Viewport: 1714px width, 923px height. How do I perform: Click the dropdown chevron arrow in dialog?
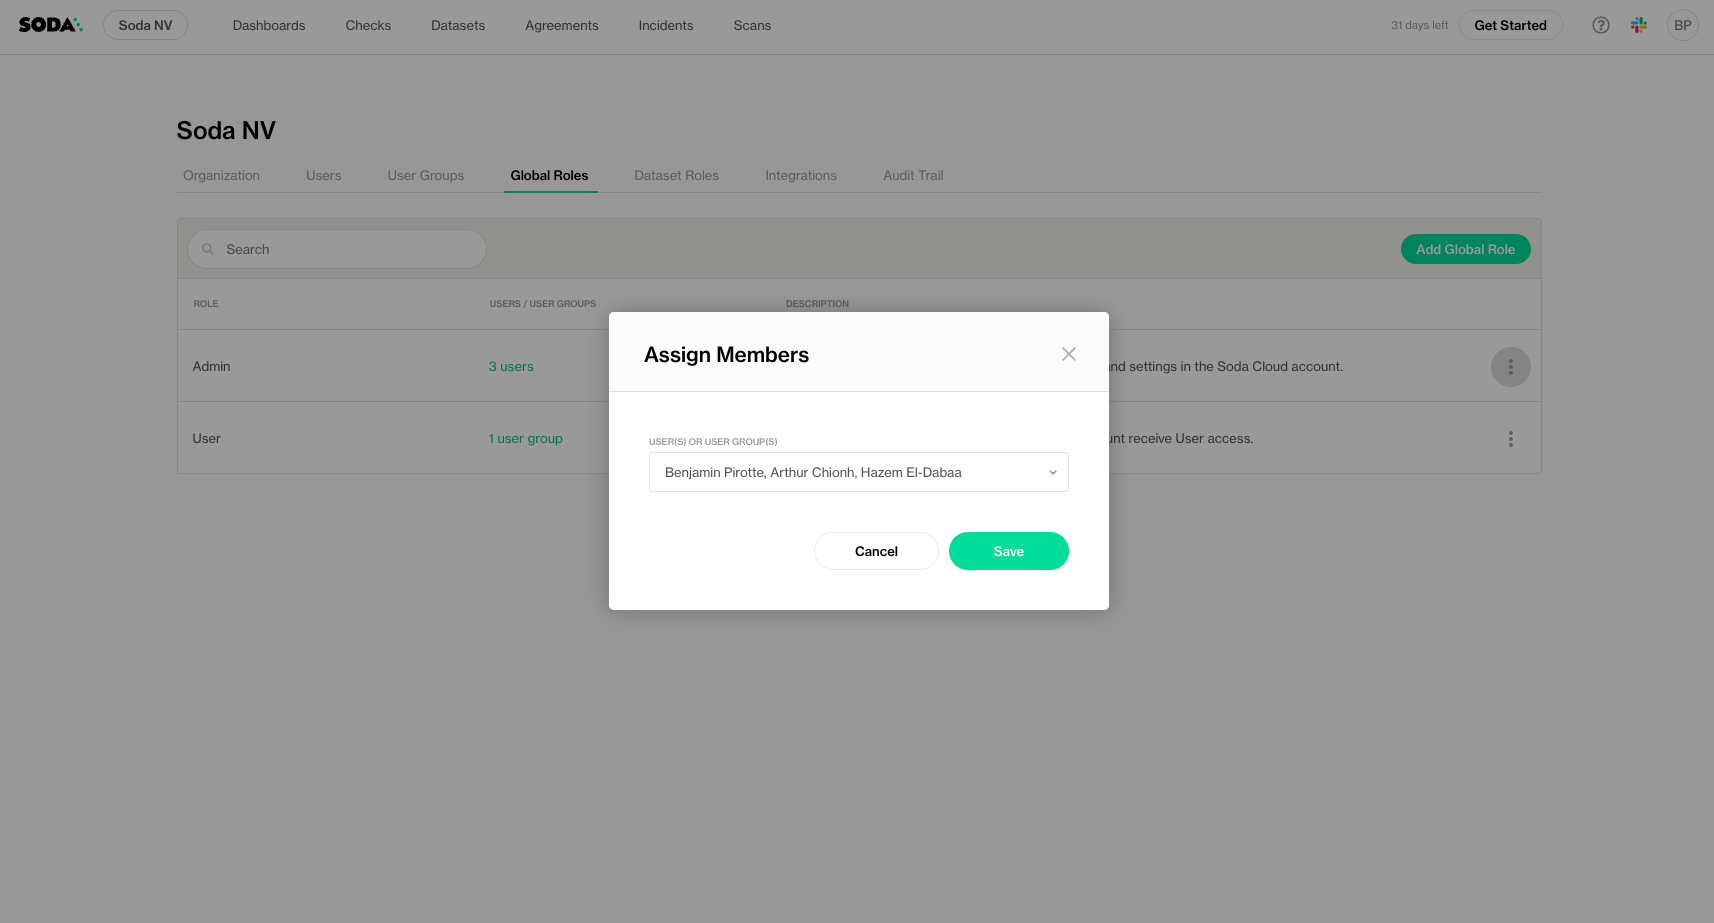coord(1052,472)
